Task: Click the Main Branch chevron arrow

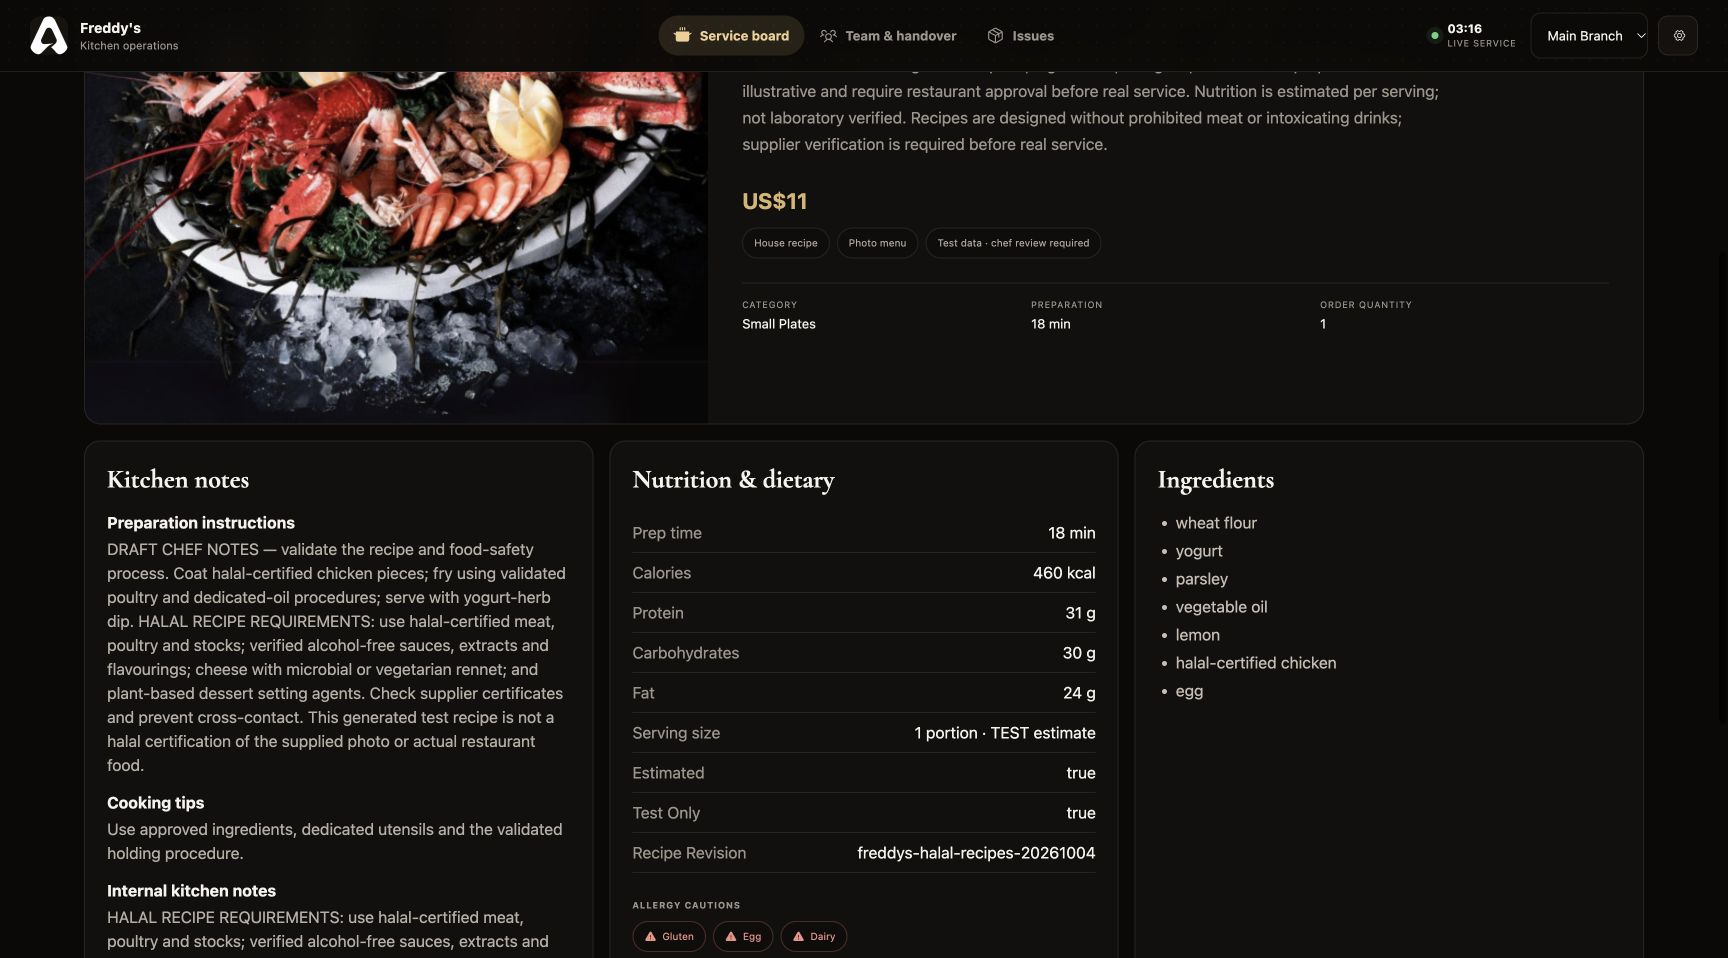Action: (1640, 36)
